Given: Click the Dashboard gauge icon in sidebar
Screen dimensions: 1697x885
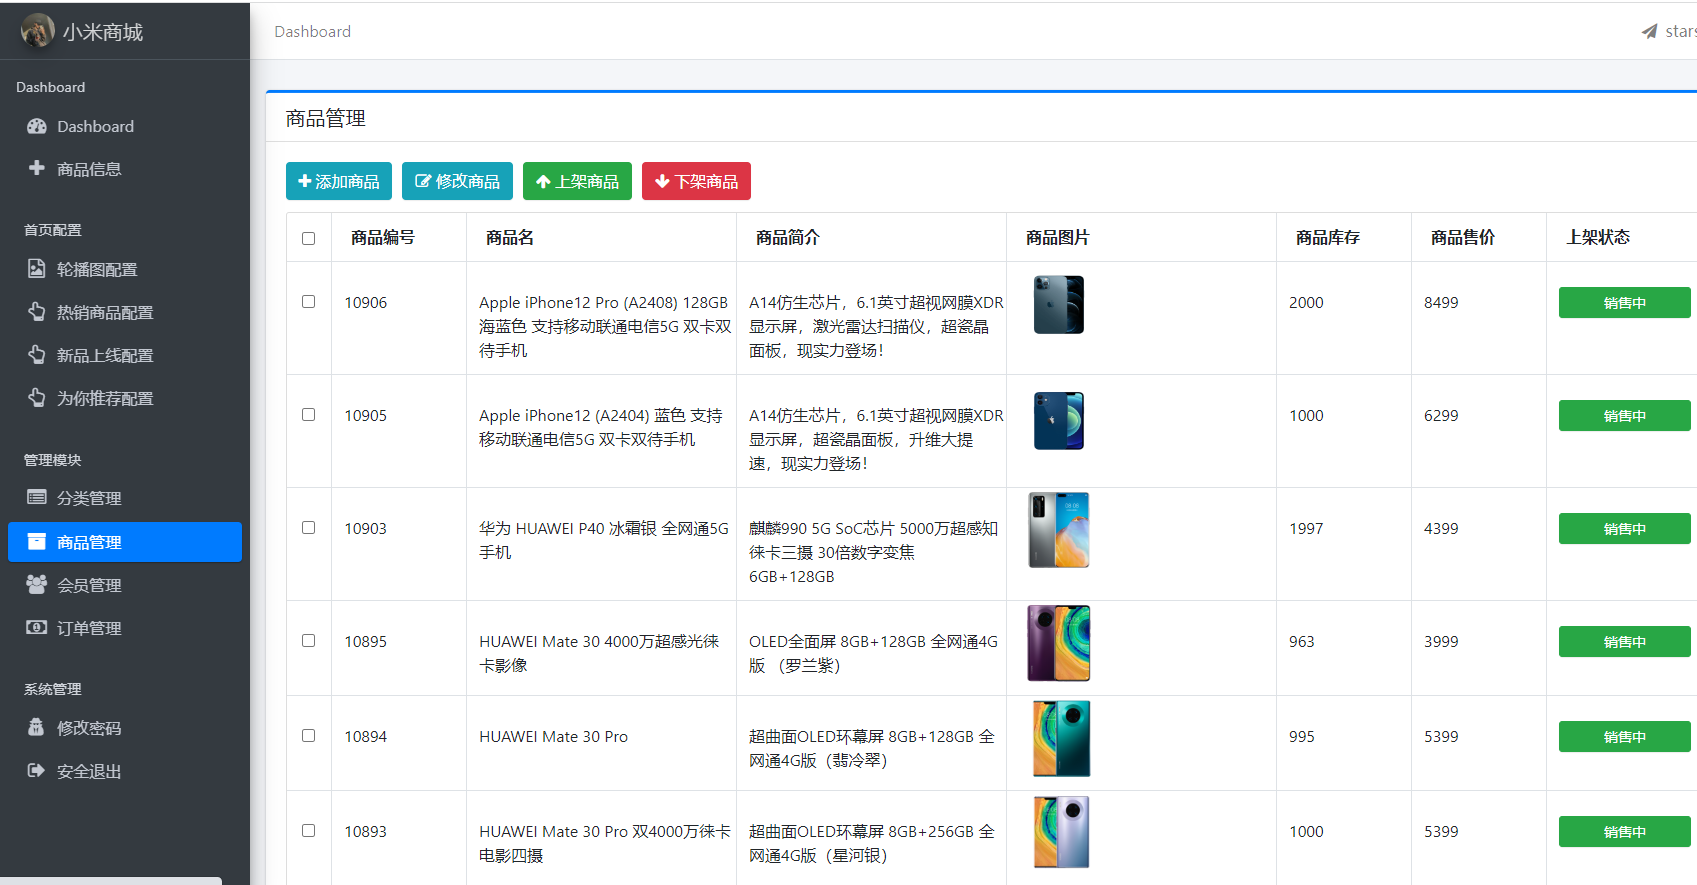Looking at the screenshot, I should [x=37, y=126].
